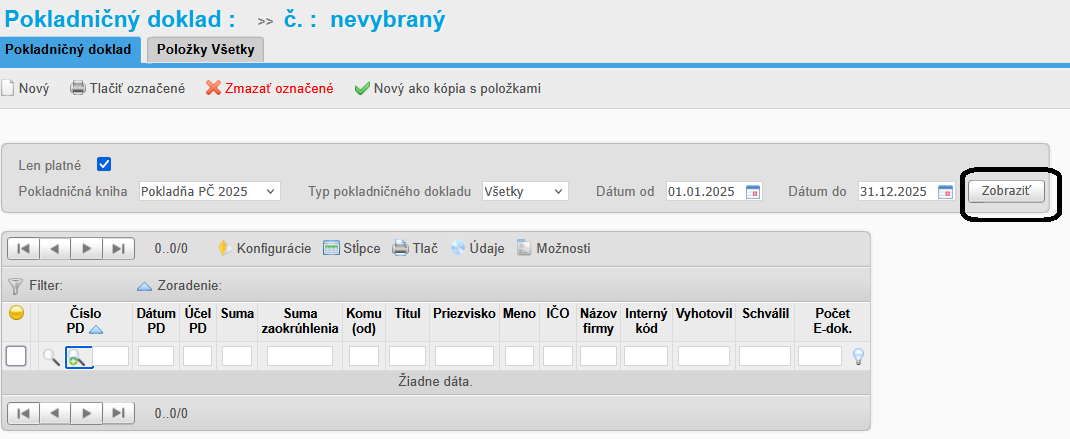This screenshot has height=439, width=1070.
Task: Sort by Číslo PD column header
Action: (x=85, y=321)
